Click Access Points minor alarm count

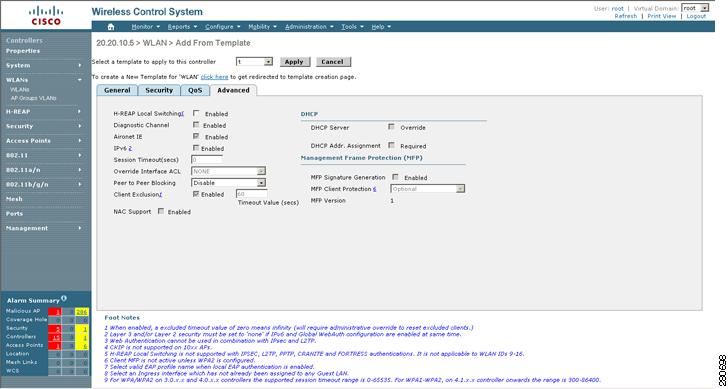click(82, 345)
